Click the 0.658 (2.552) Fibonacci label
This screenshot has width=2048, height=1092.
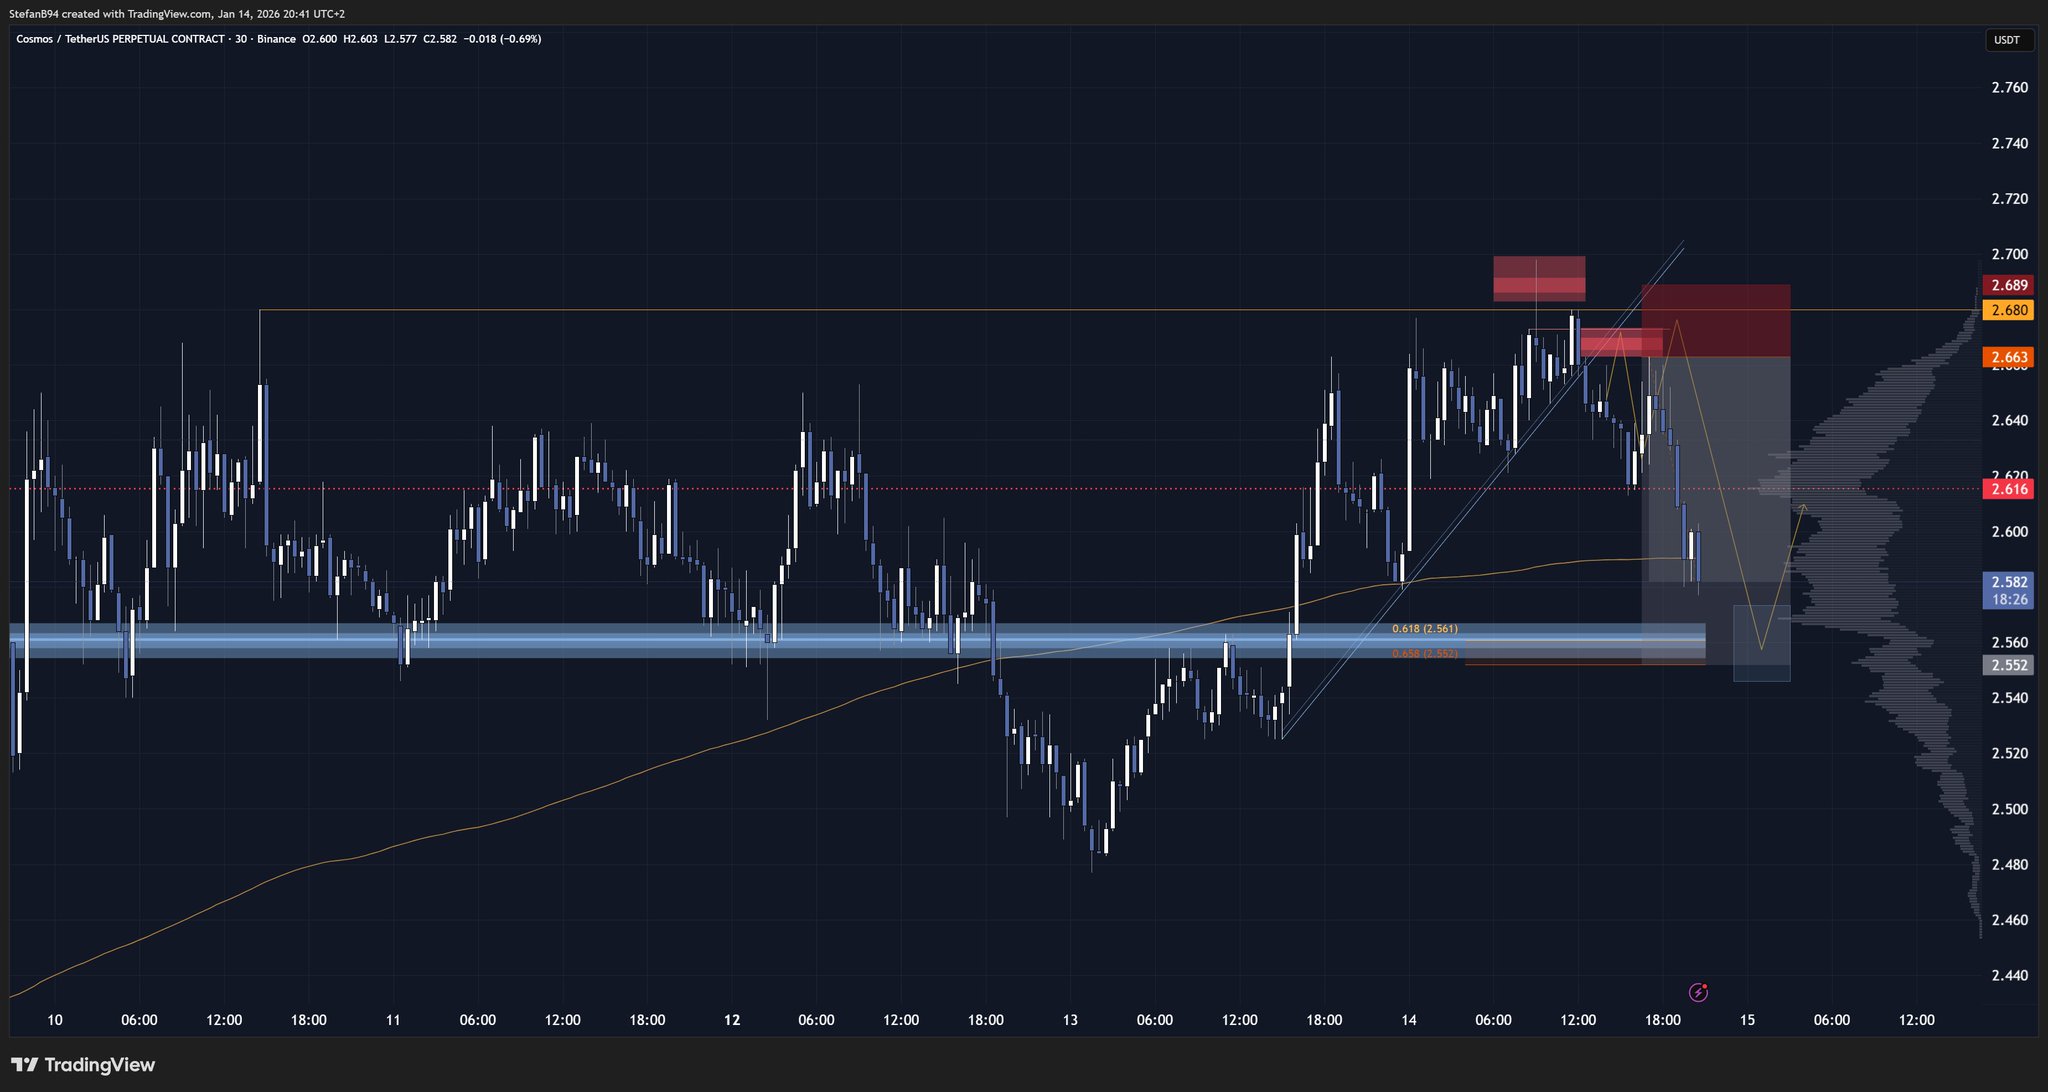[1424, 653]
